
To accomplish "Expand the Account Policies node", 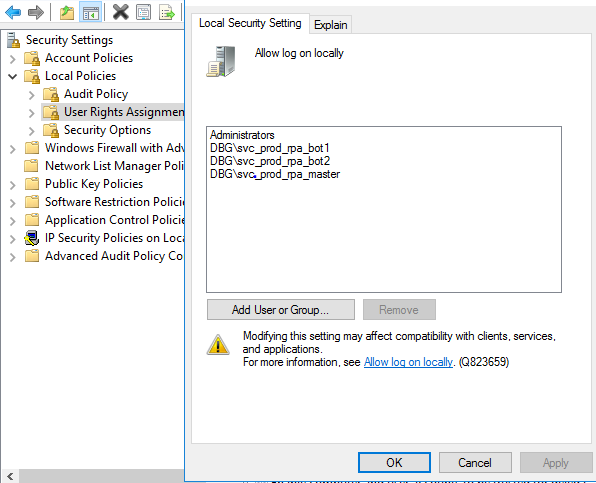I will pyautogui.click(x=13, y=59).
